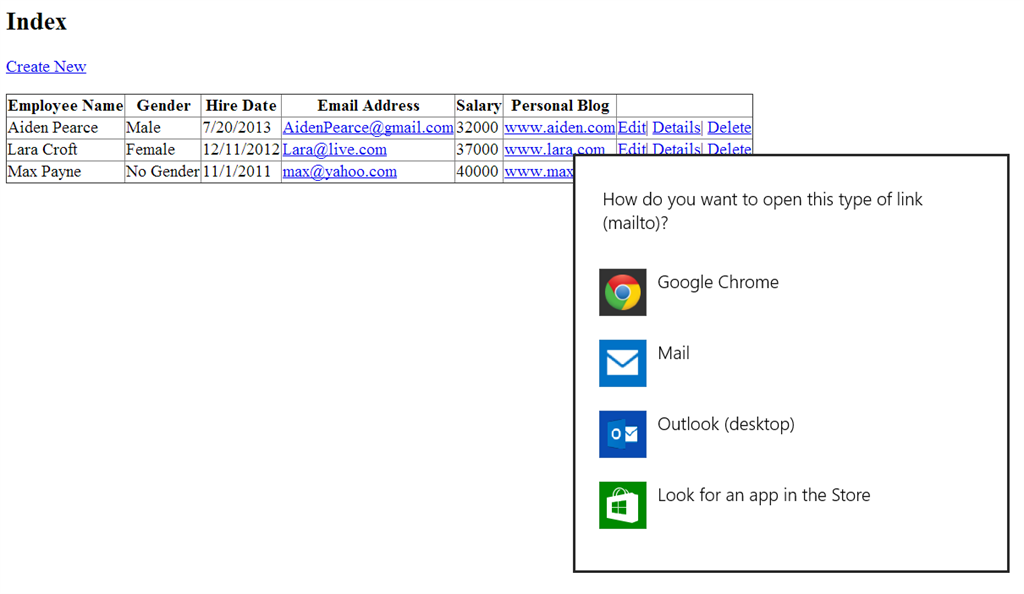Image resolution: width=1024 pixels, height=594 pixels.
Task: Click the blue Mail envelope icon
Action: coord(622,363)
